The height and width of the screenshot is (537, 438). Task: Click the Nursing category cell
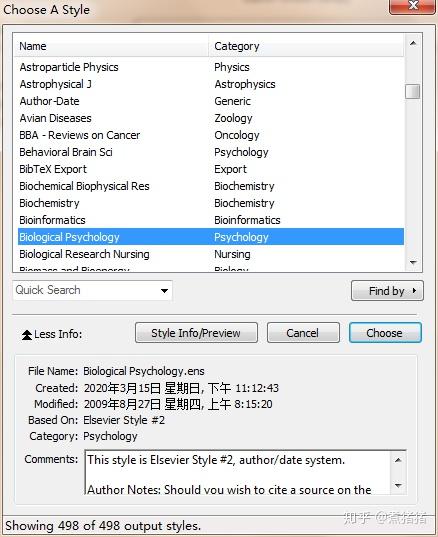tap(232, 254)
